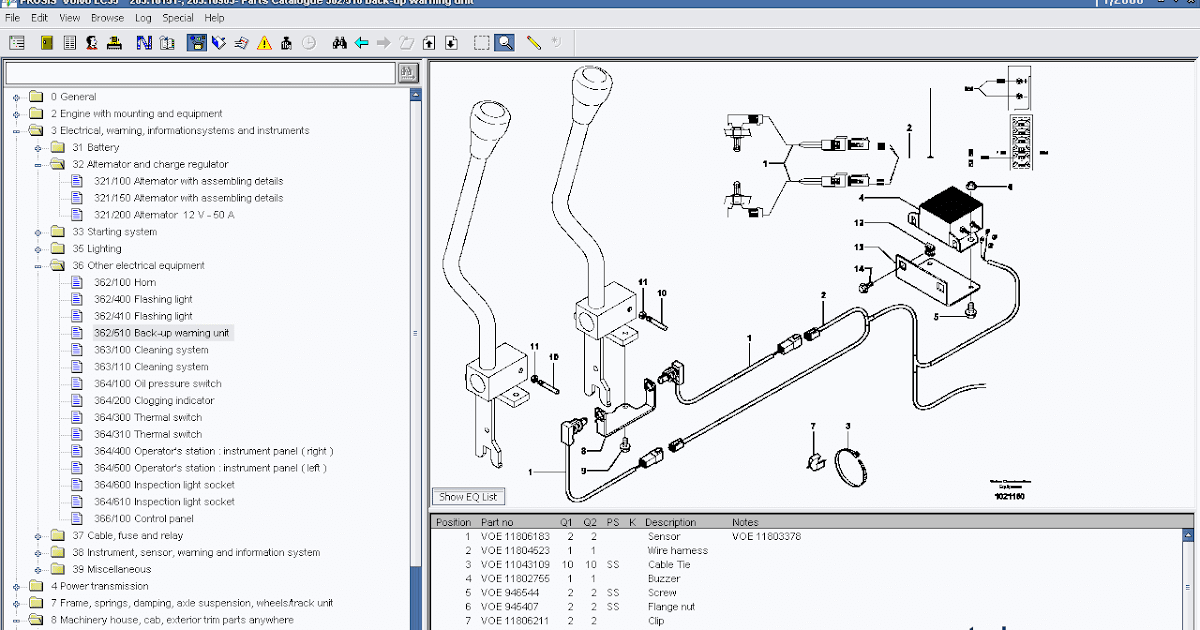Click the page up arrow toolbar icon
Viewport: 1200px width, 630px height.
(x=429, y=43)
